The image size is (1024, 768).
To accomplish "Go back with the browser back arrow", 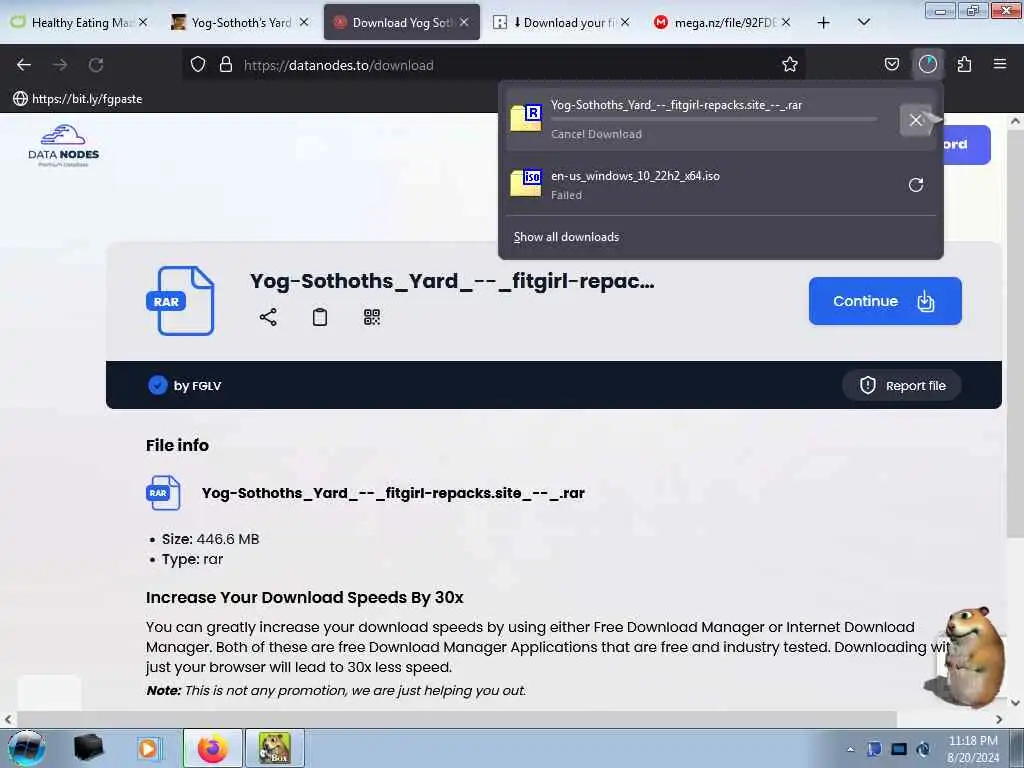I will click(x=24, y=65).
